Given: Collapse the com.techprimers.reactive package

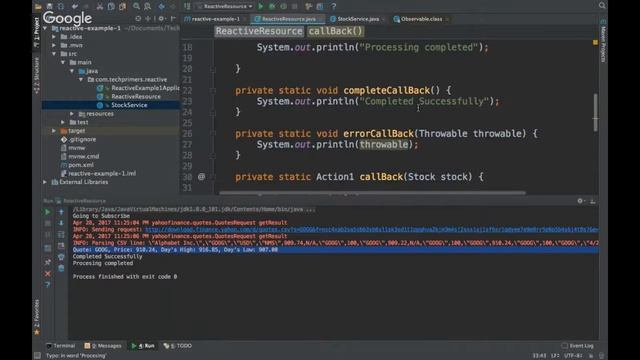Looking at the screenshot, I should tap(81, 80).
